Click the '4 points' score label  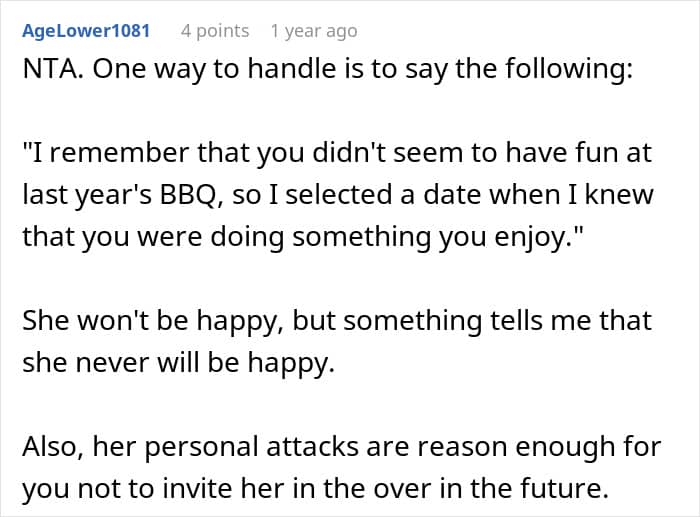coord(215,31)
